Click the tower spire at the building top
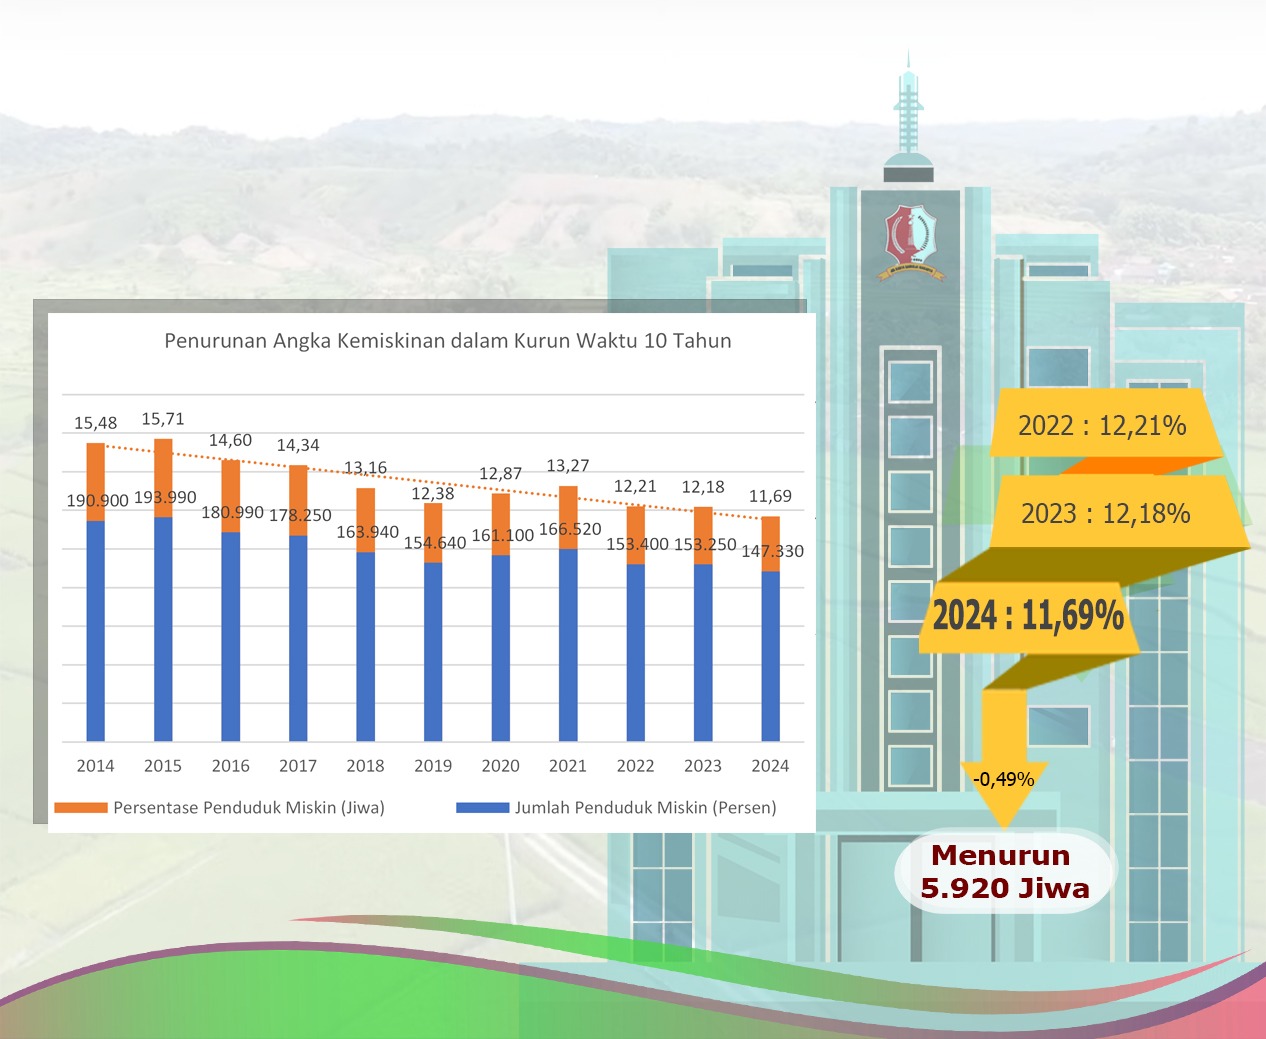Image resolution: width=1266 pixels, height=1039 pixels. point(908,110)
